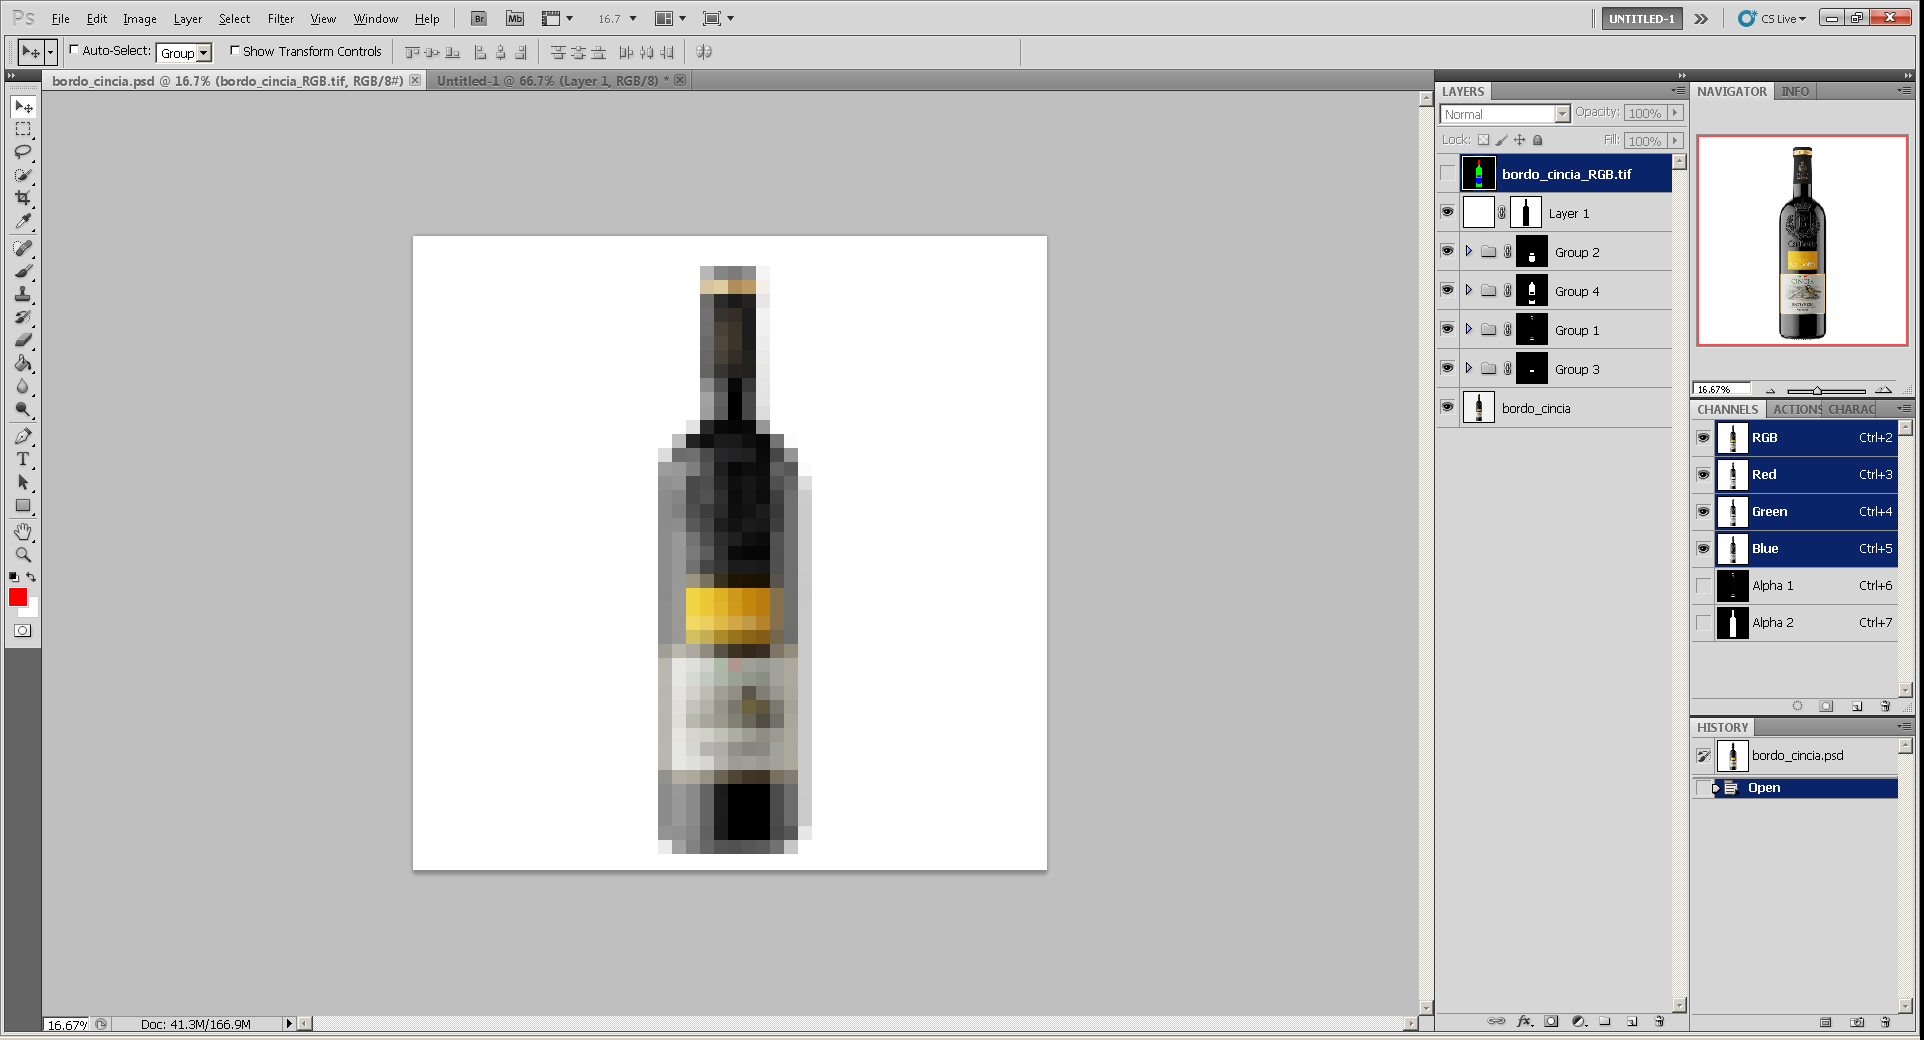Screen dimensions: 1924x1040
Task: Select the Pen tool
Action: point(23,436)
